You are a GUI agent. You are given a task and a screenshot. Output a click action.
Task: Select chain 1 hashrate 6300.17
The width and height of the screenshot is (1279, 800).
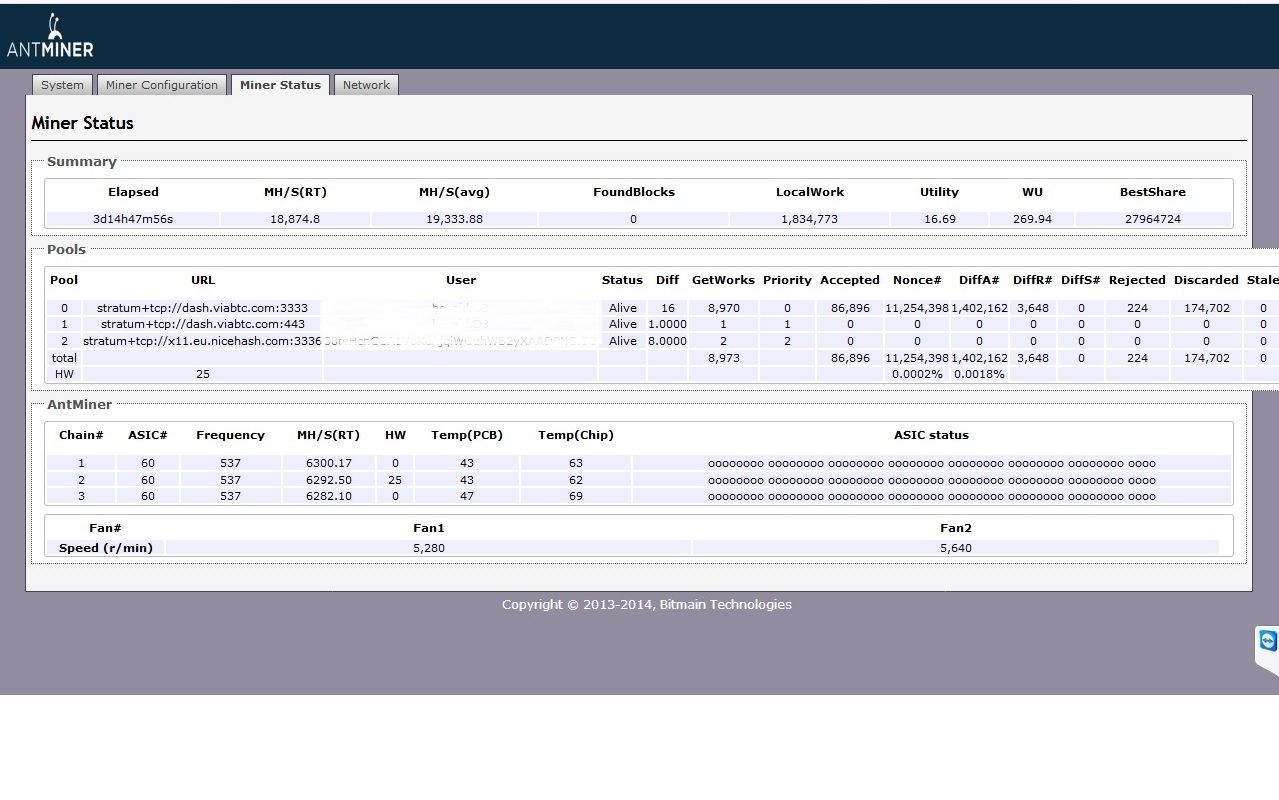click(x=328, y=463)
